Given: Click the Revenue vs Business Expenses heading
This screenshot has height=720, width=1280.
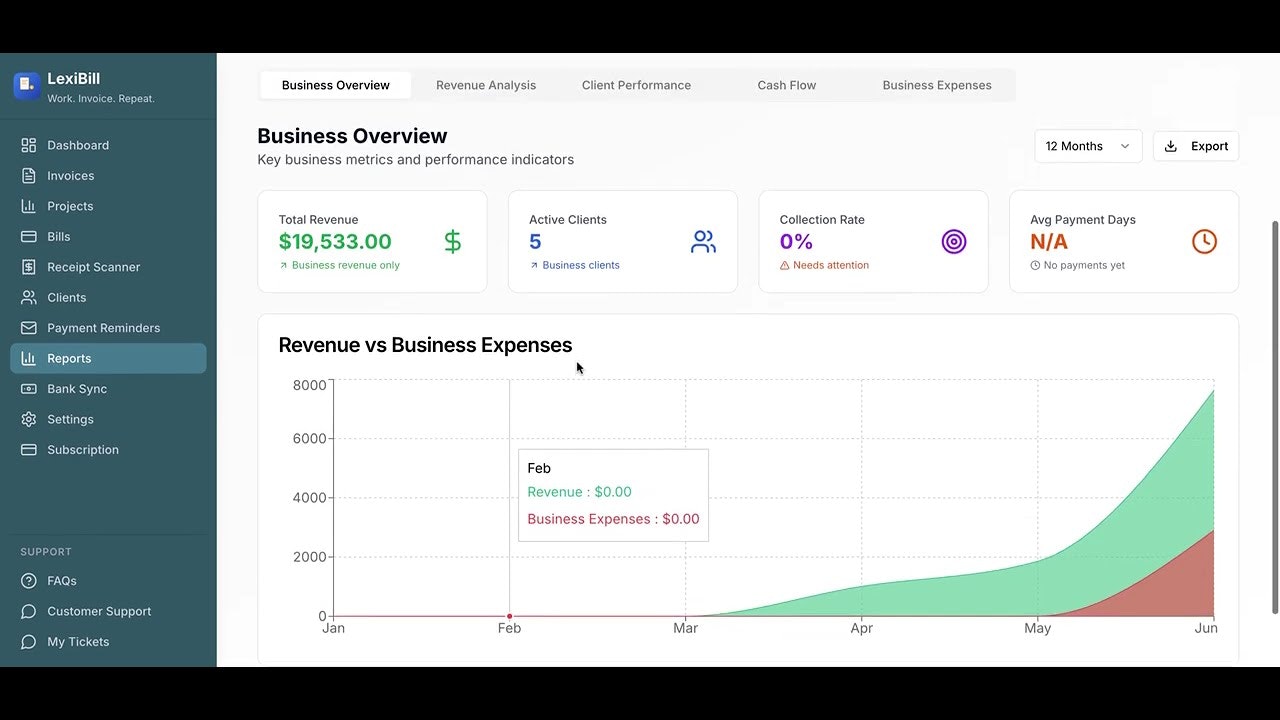Looking at the screenshot, I should pos(425,345).
